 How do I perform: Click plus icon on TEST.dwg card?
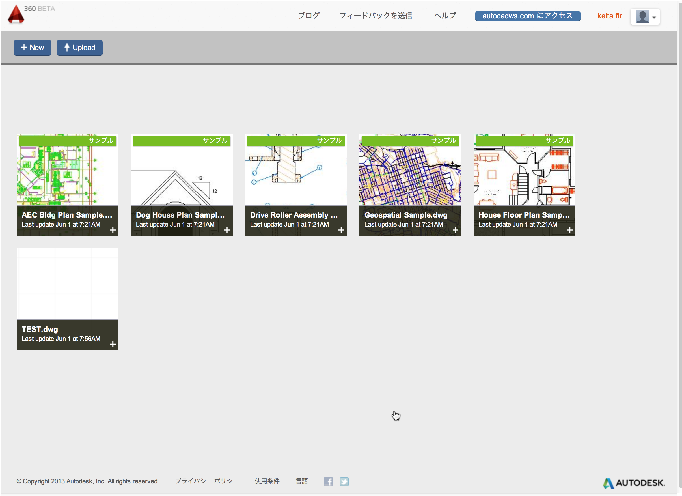coord(113,344)
